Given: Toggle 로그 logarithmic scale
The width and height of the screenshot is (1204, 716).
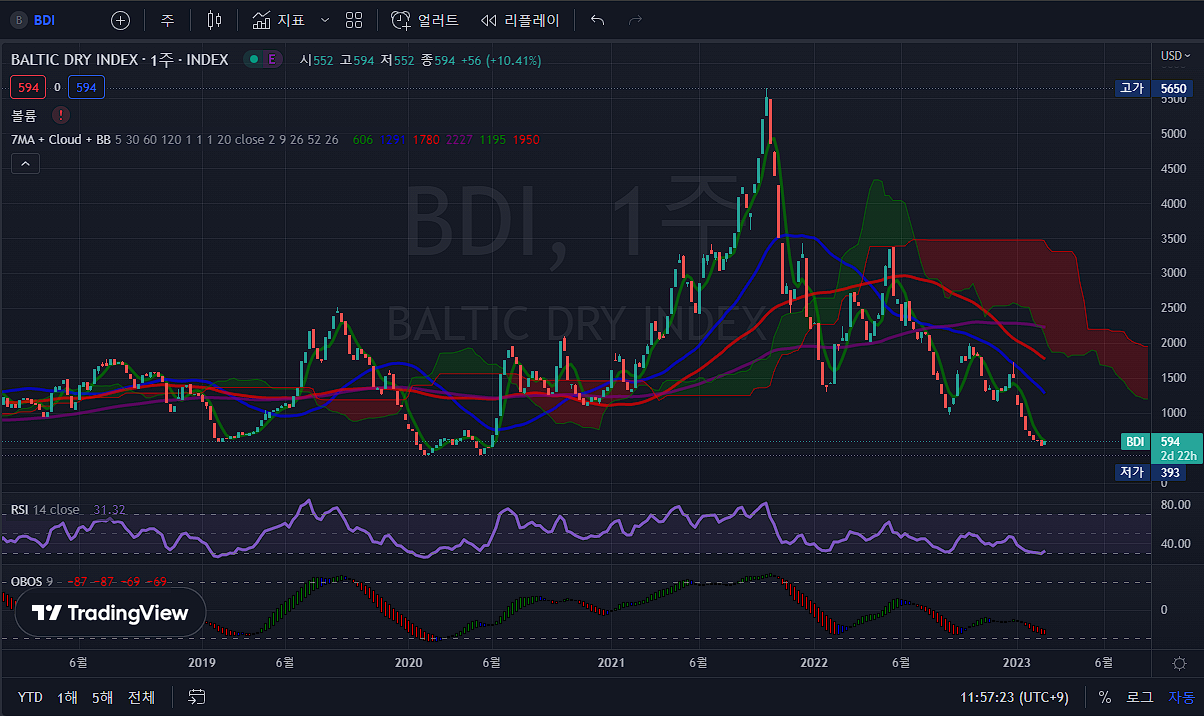Looking at the screenshot, I should click(1139, 697).
